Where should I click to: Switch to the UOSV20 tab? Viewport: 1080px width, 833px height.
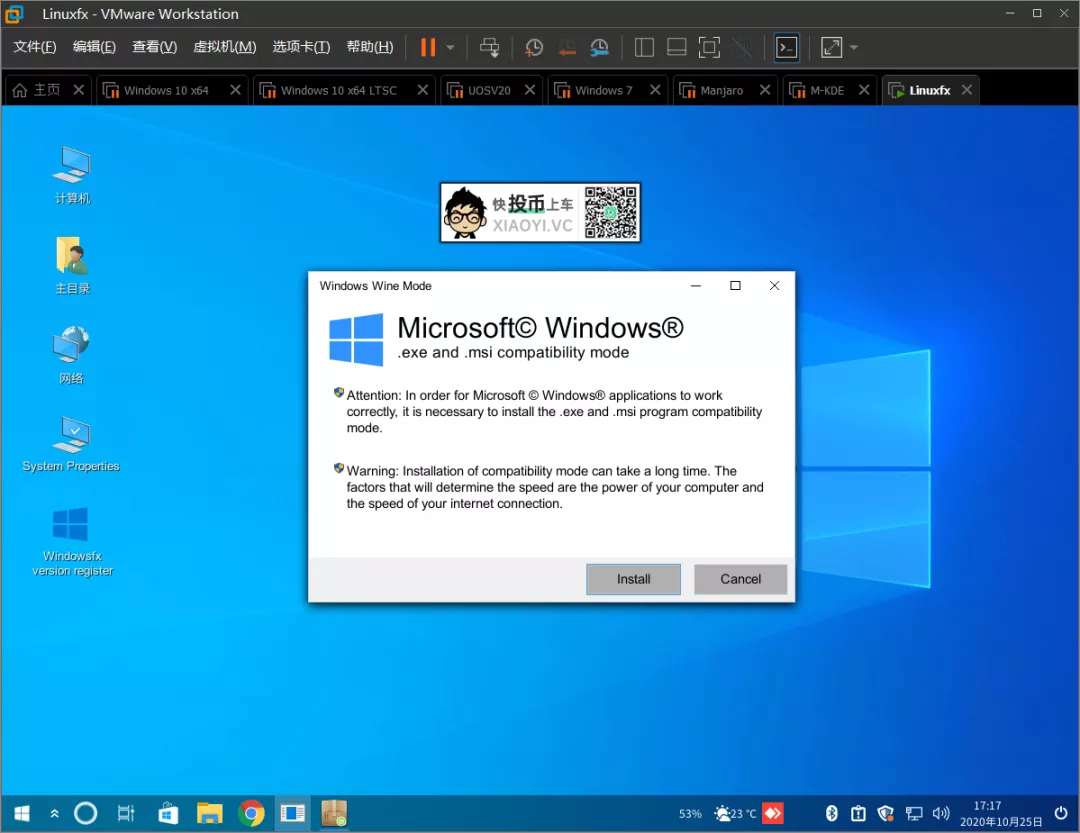point(489,90)
